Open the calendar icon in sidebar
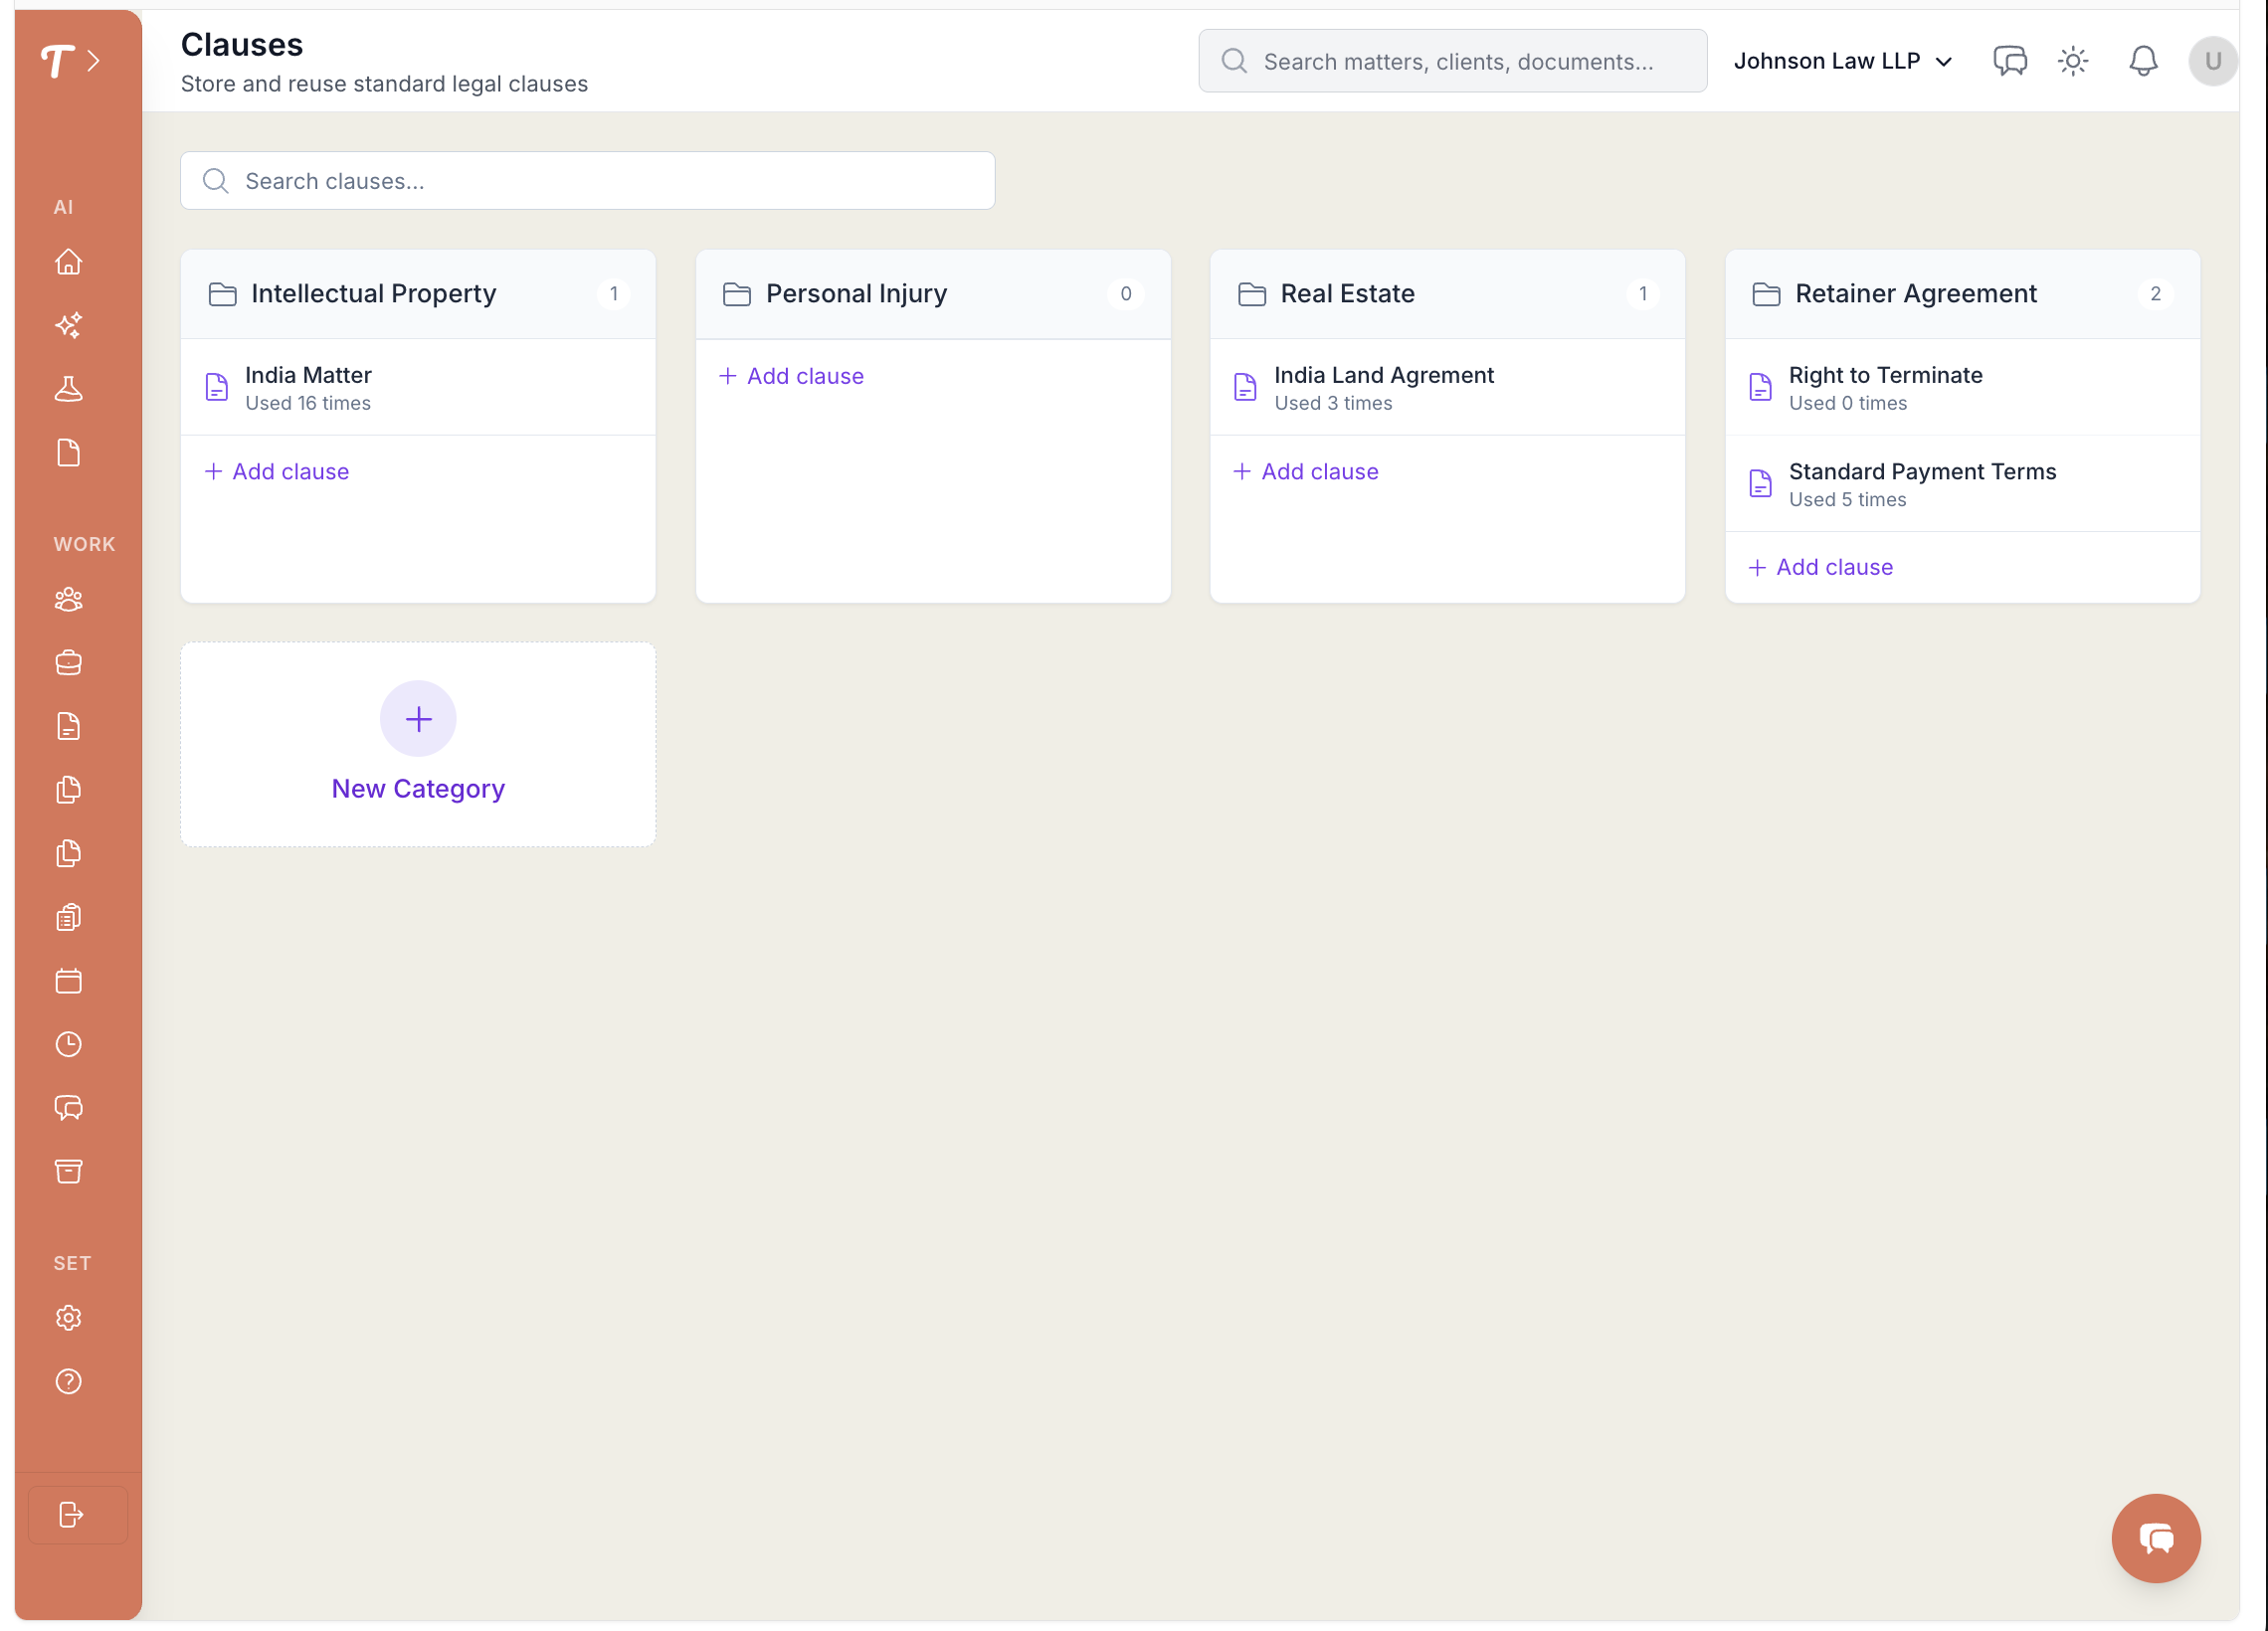 [x=68, y=981]
